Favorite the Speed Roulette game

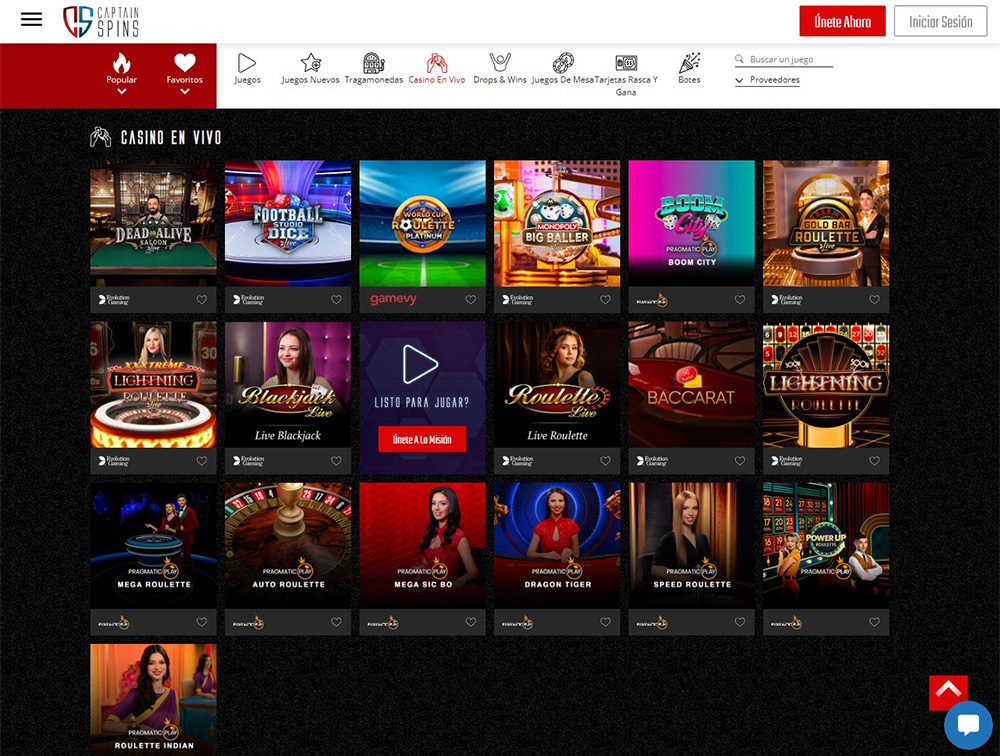(x=740, y=622)
